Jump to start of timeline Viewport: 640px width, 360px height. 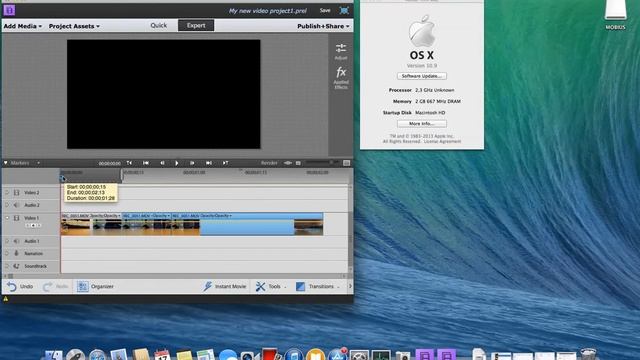pyautogui.click(x=146, y=163)
